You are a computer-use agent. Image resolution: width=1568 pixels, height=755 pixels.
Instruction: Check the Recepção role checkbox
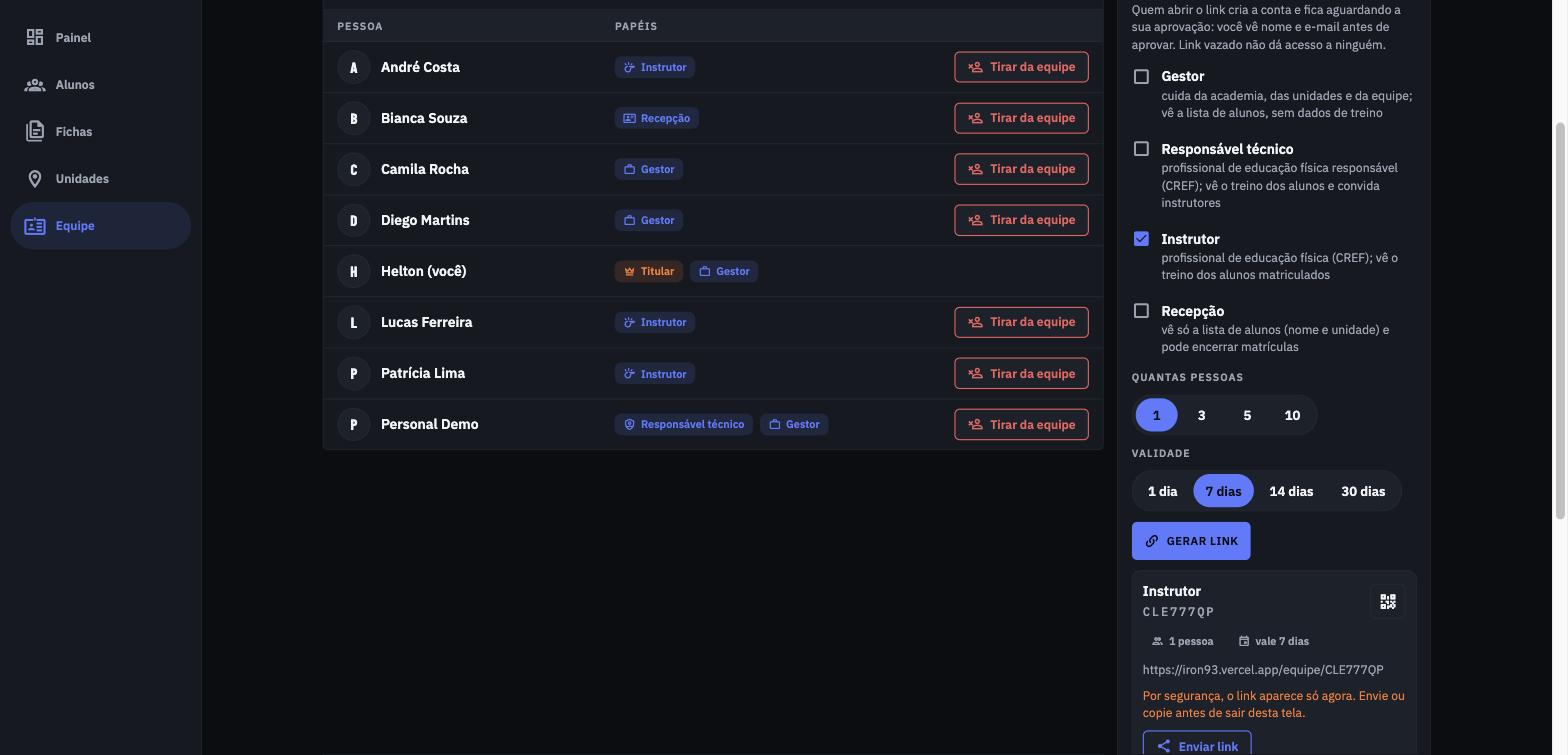[x=1141, y=311]
